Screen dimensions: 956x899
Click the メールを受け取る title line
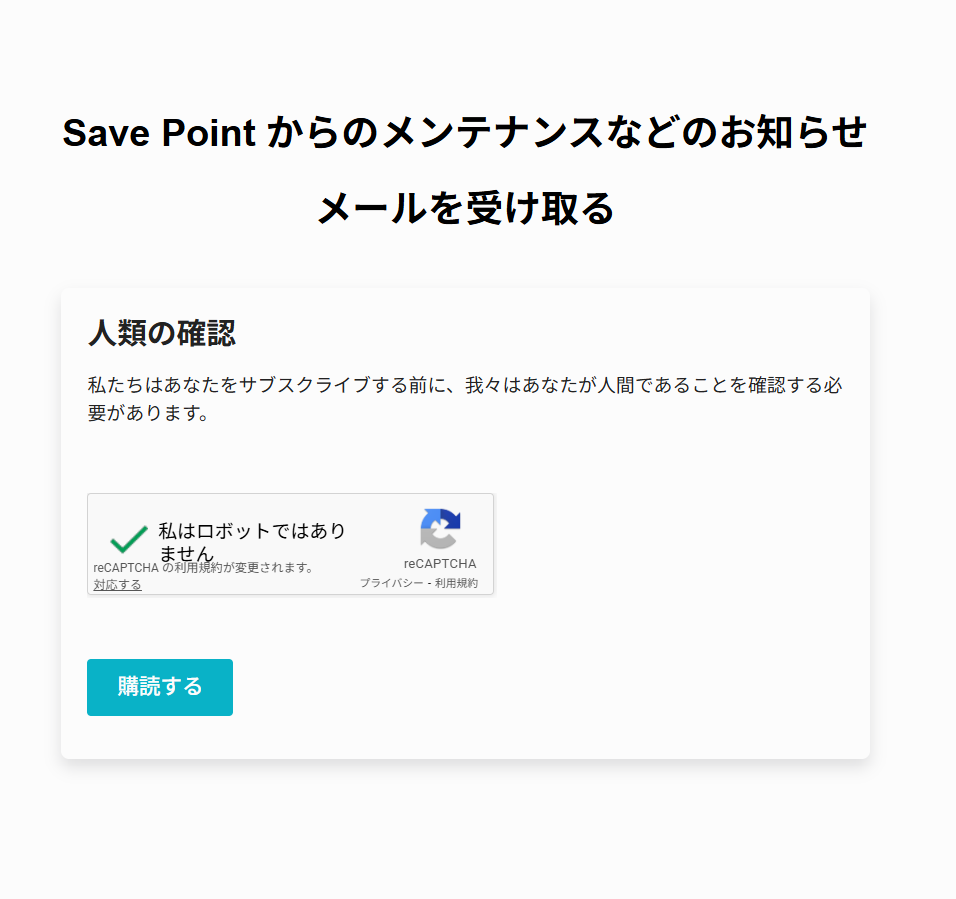click(x=465, y=209)
